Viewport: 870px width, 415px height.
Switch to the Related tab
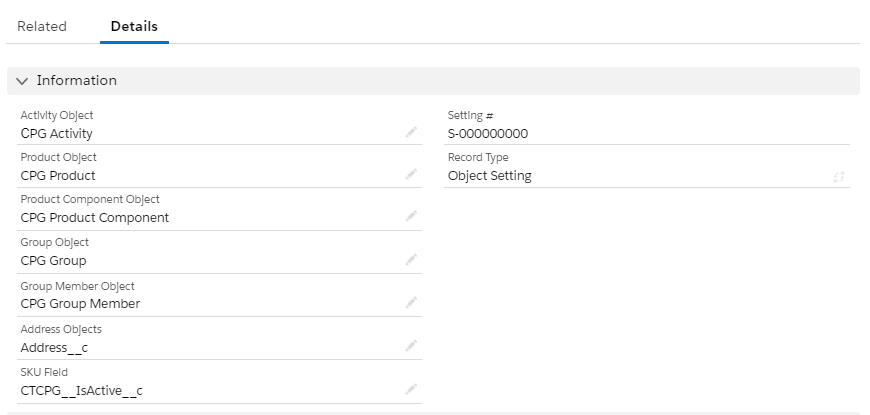[42, 26]
